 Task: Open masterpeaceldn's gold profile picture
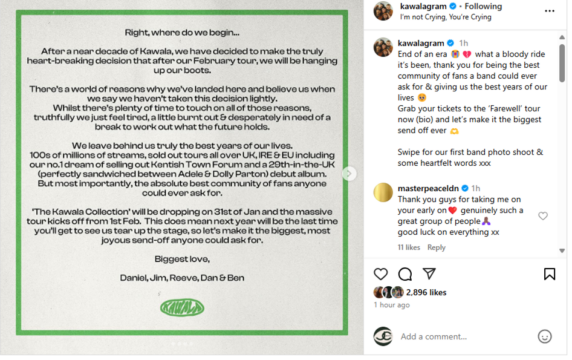point(383,192)
